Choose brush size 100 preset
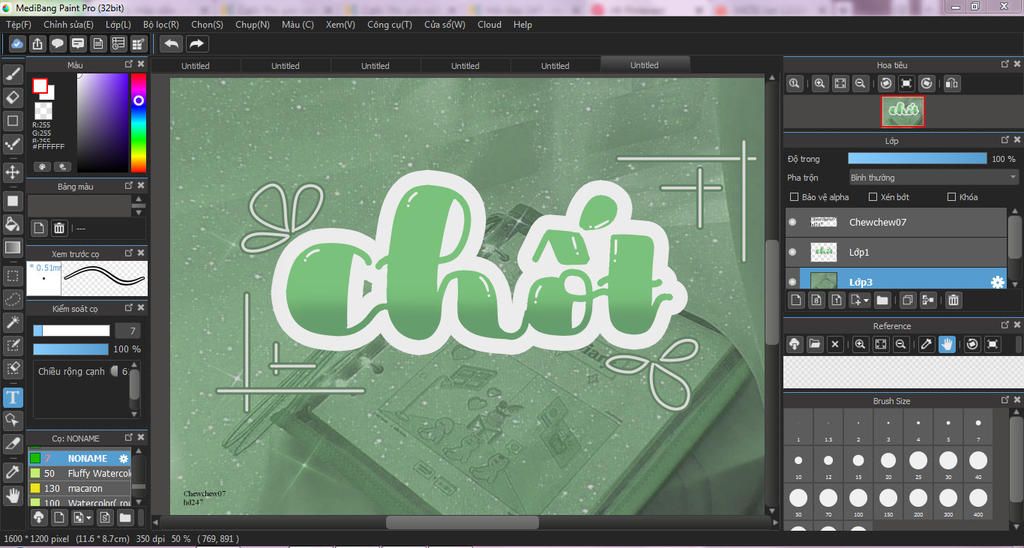The width and height of the screenshot is (1024, 548). pos(858,500)
